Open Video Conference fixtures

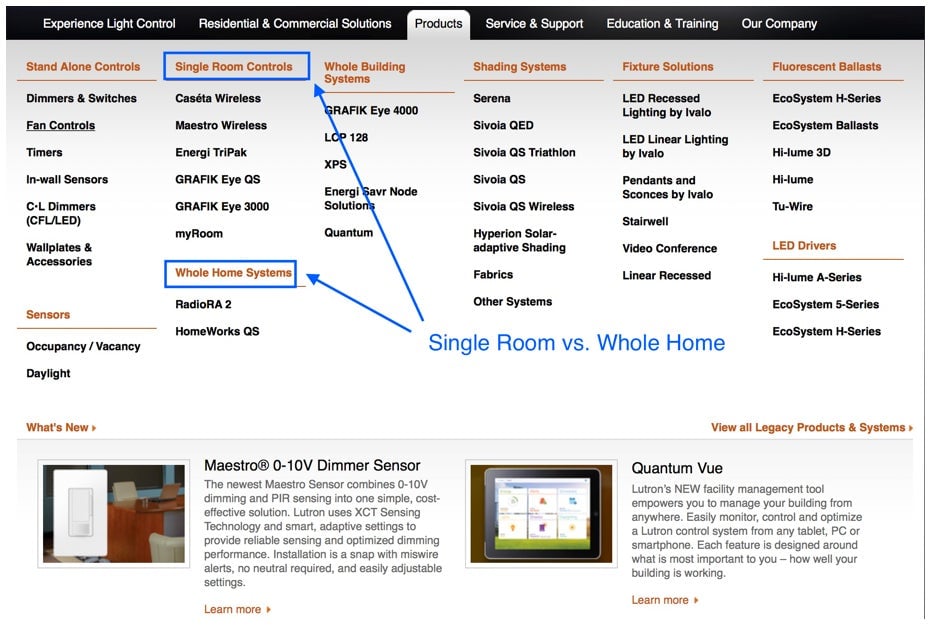pyautogui.click(x=670, y=248)
